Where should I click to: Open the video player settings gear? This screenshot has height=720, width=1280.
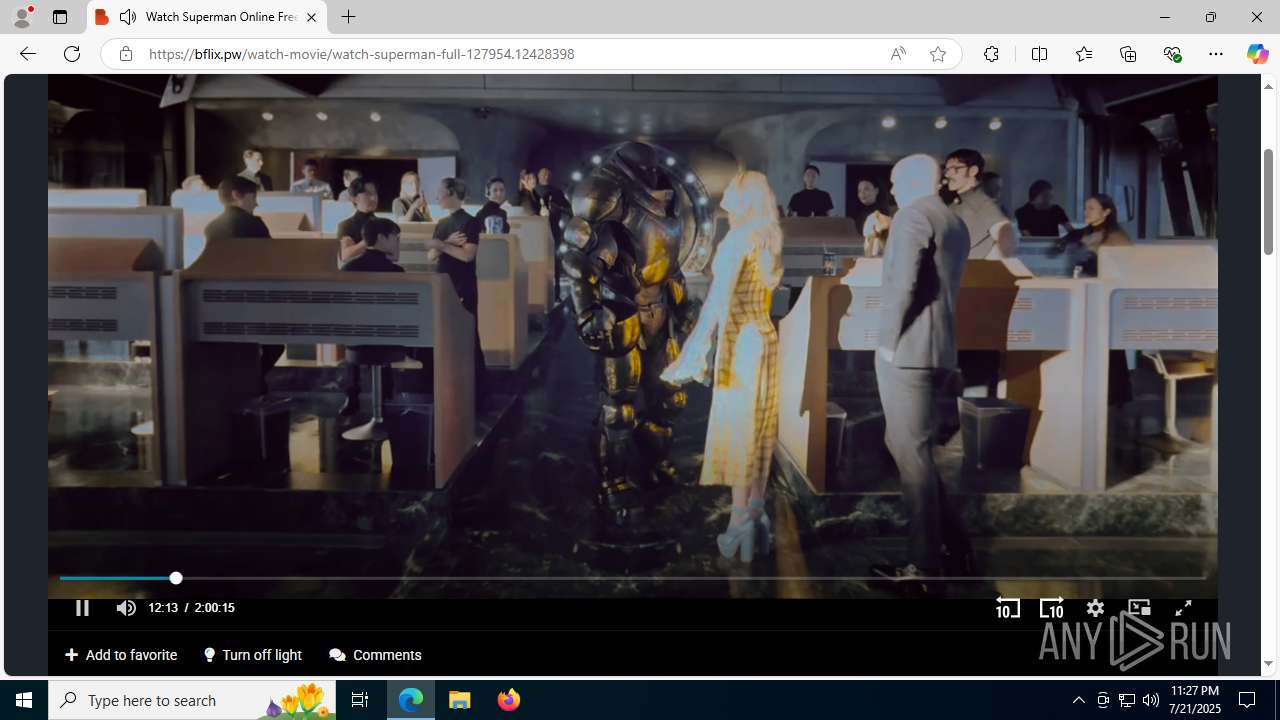[x=1095, y=608]
